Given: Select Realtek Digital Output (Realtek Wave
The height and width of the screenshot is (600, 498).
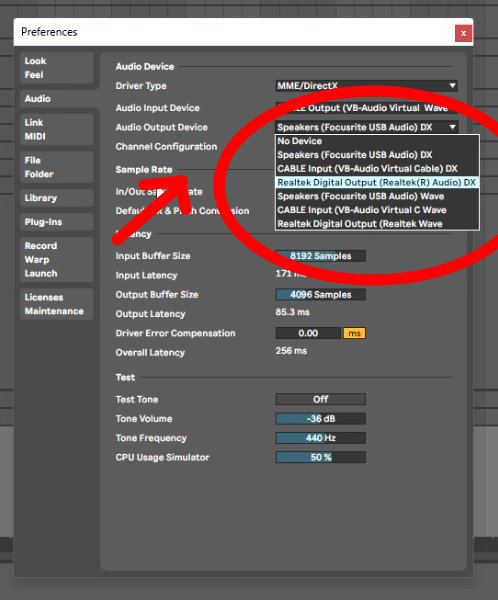Looking at the screenshot, I should (377, 223).
